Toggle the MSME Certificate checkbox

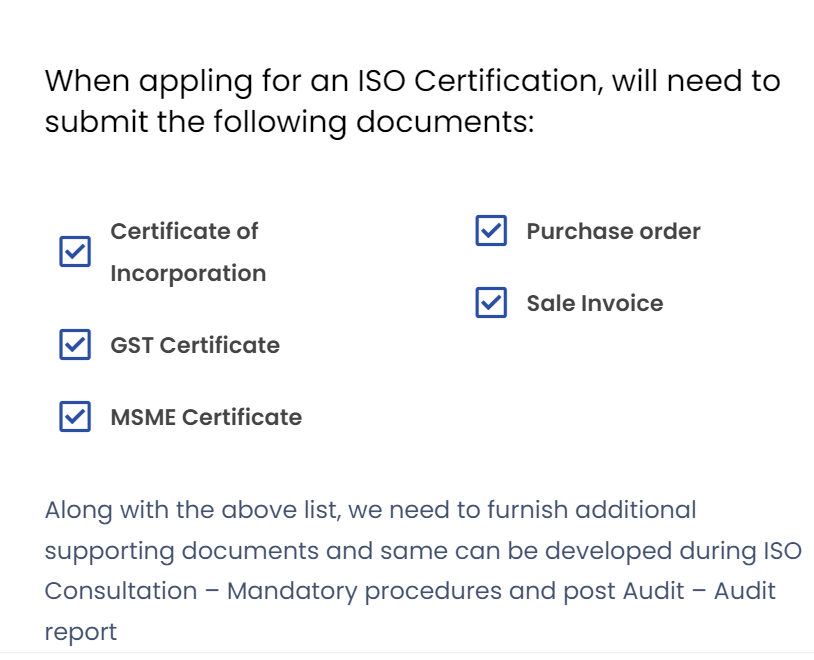coord(75,416)
